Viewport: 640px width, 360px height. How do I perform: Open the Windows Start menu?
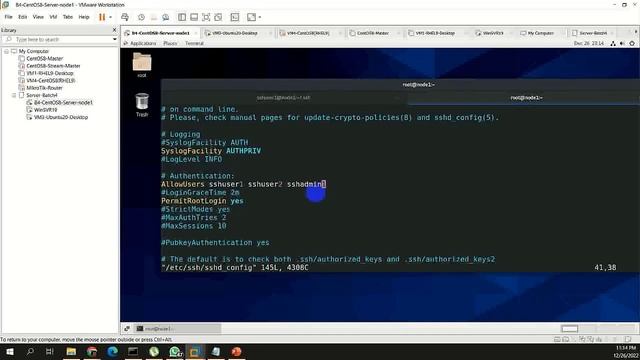(x=10, y=351)
